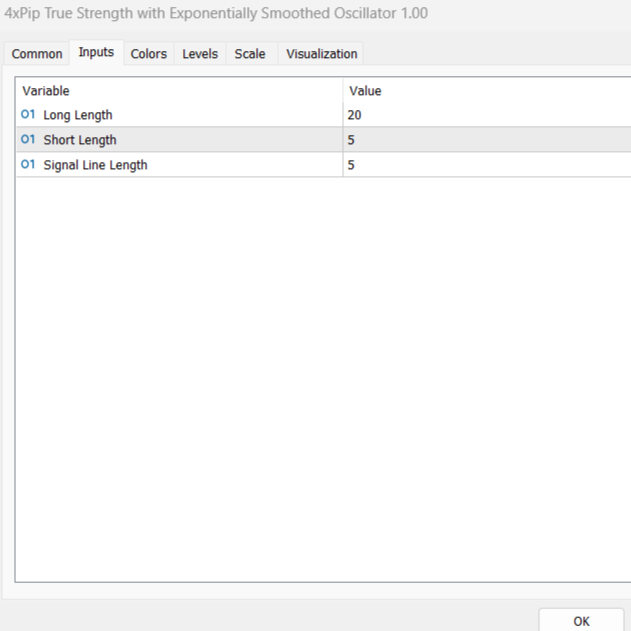Click the empty area below the inputs list
631x631 pixels.
[x=320, y=380]
